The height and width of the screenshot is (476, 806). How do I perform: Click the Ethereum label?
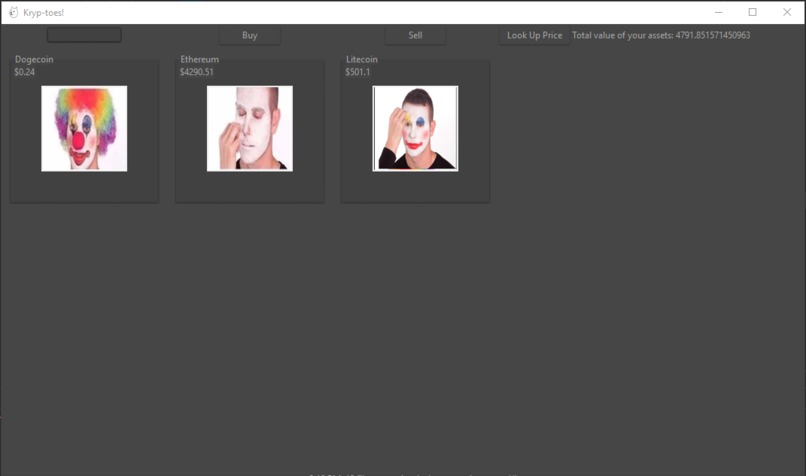199,60
